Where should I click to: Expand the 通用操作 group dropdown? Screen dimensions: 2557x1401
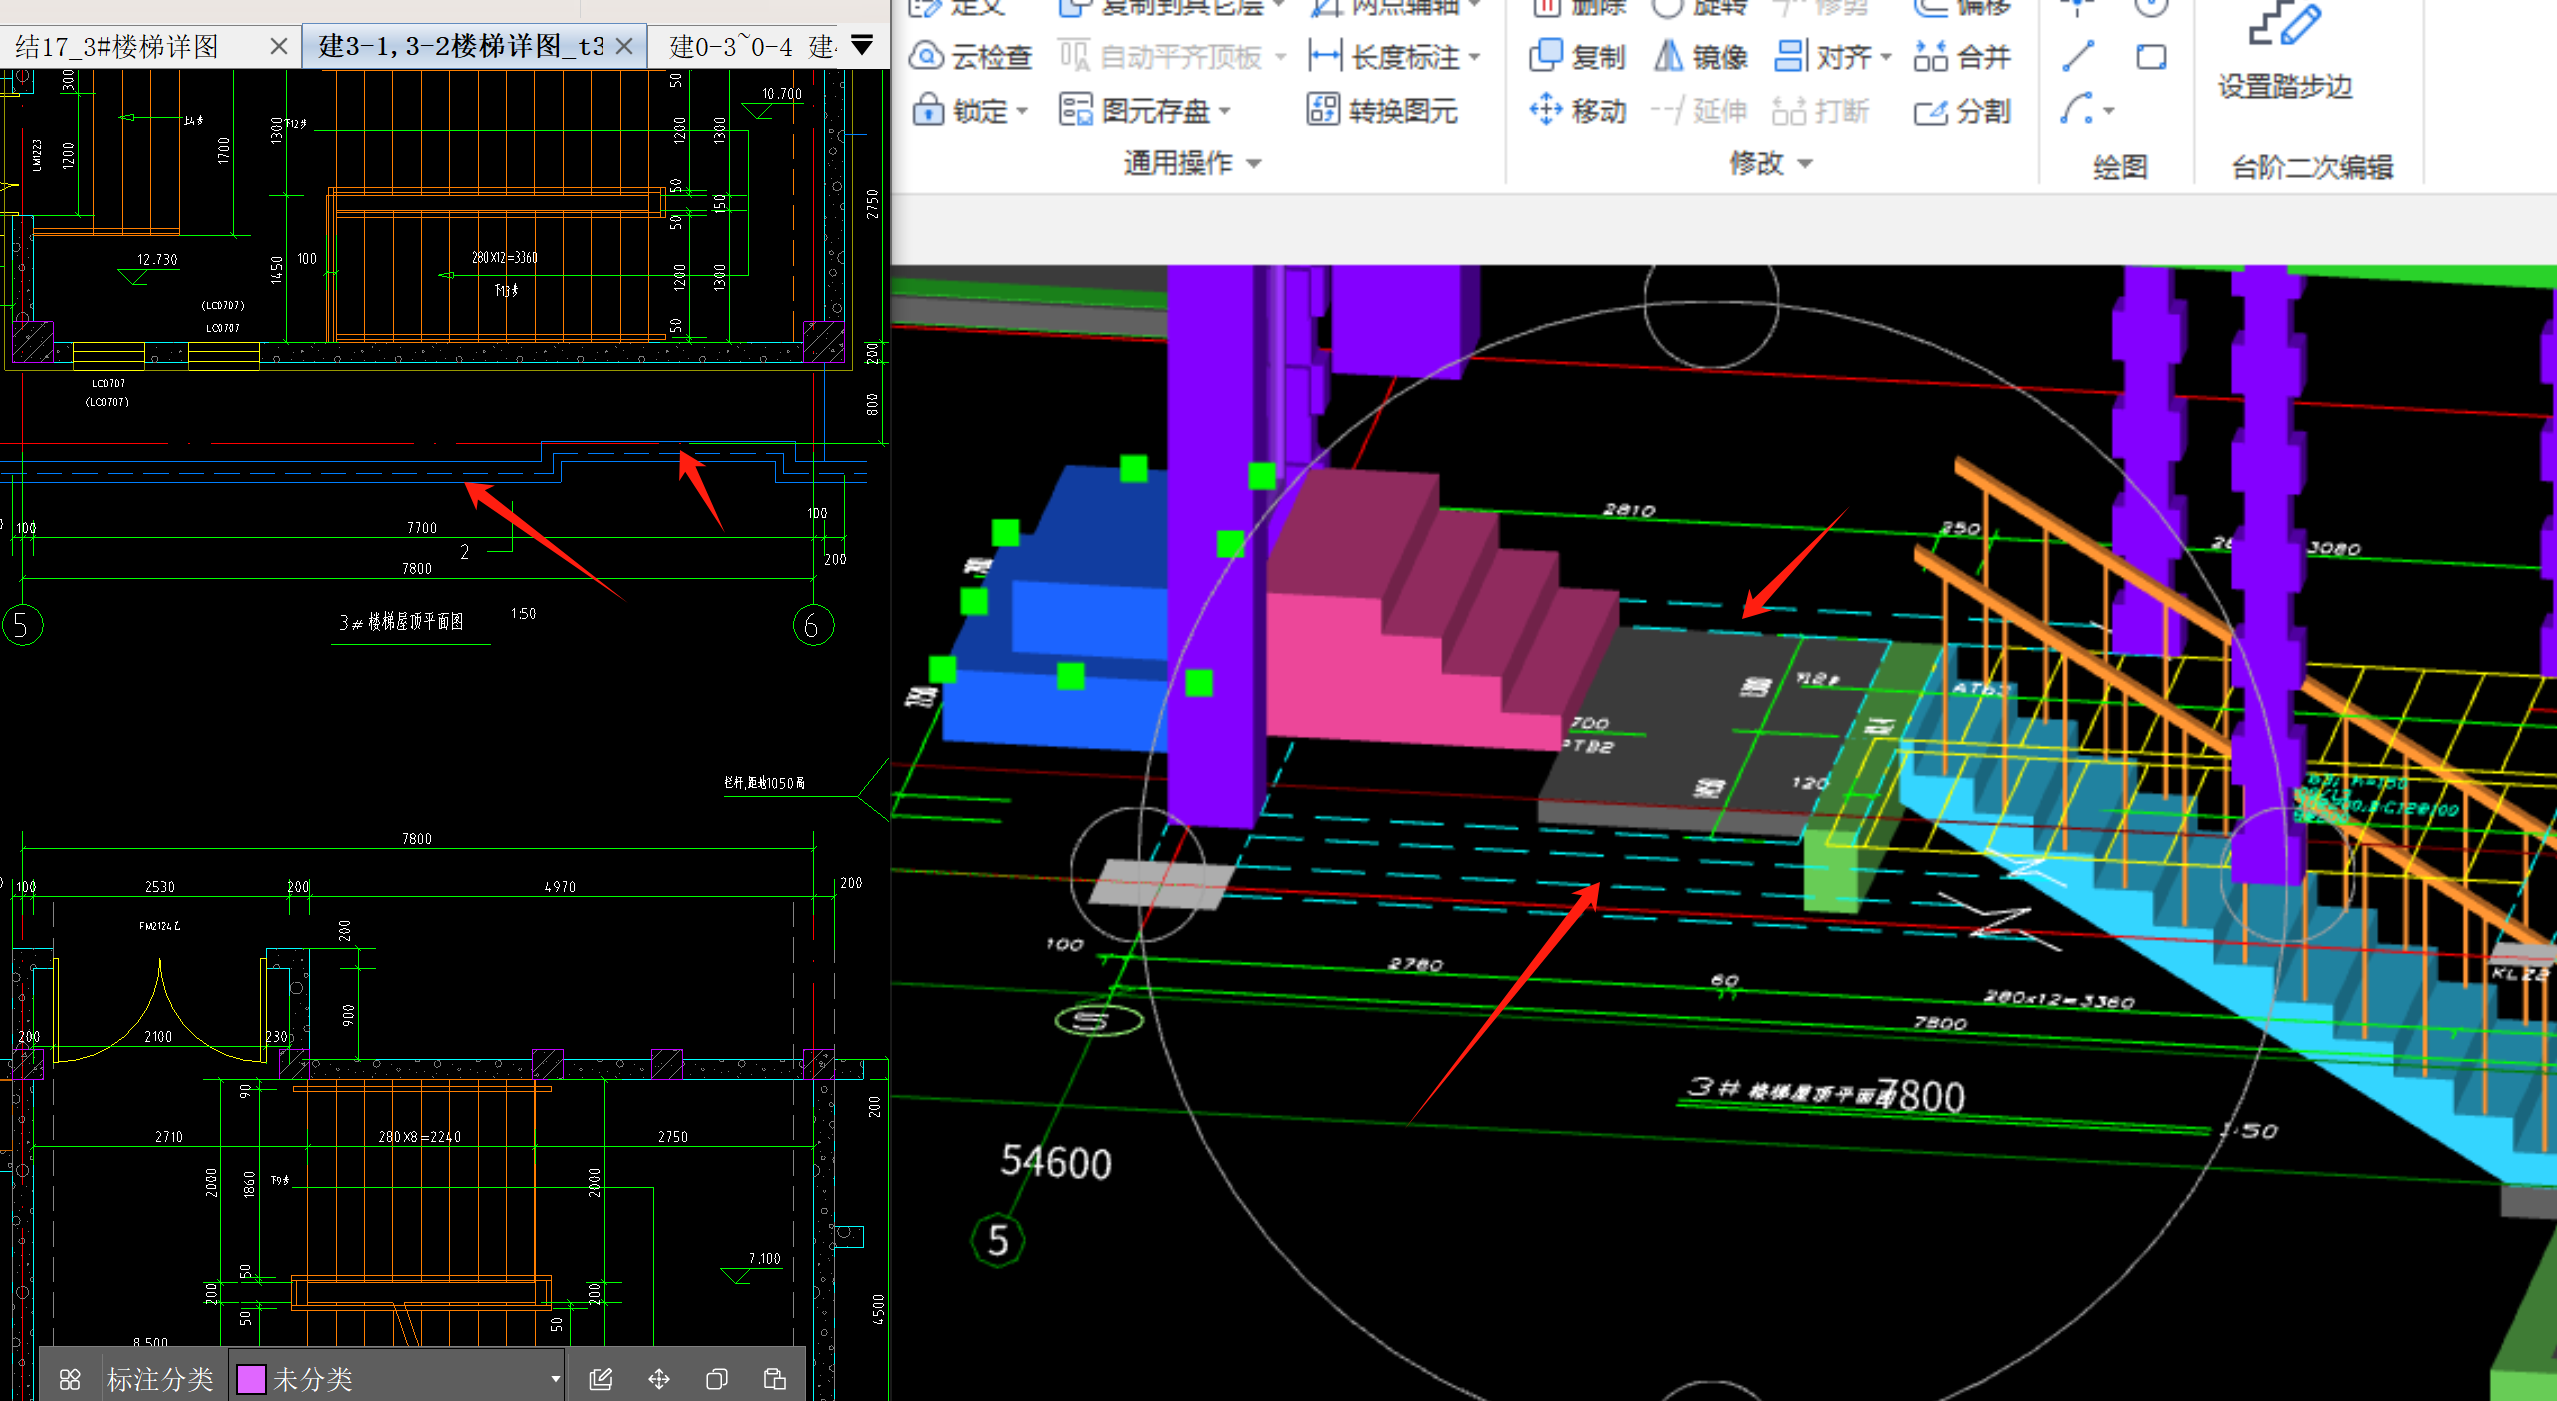[x=1254, y=163]
